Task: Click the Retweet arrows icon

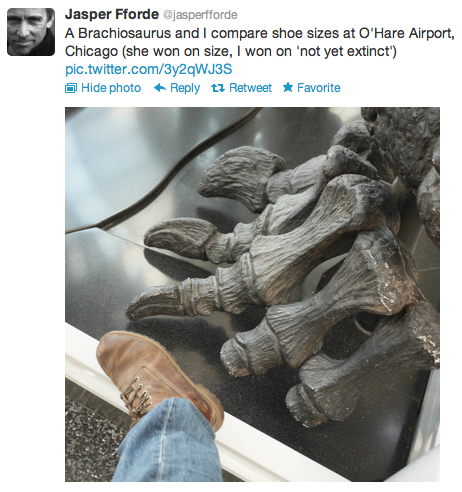Action: 218,88
